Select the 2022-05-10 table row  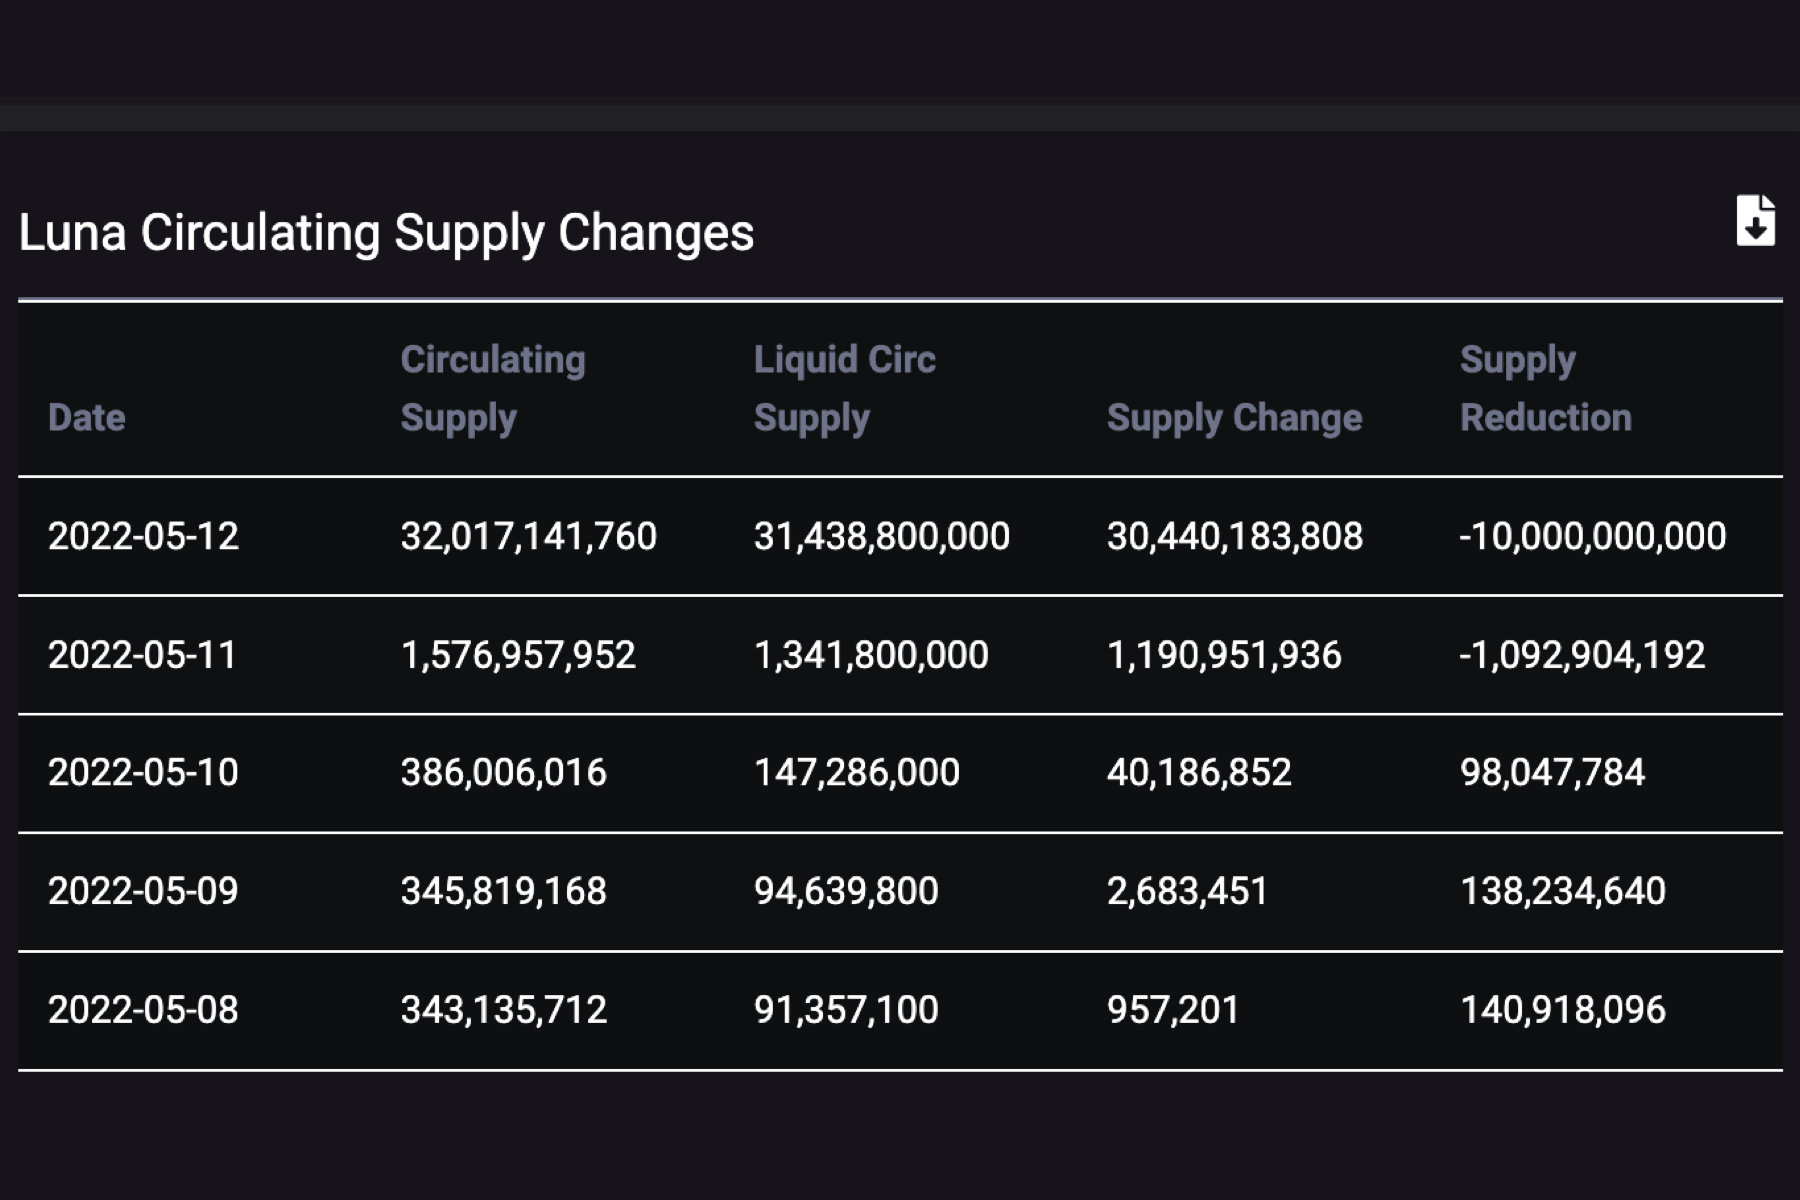click(x=900, y=772)
